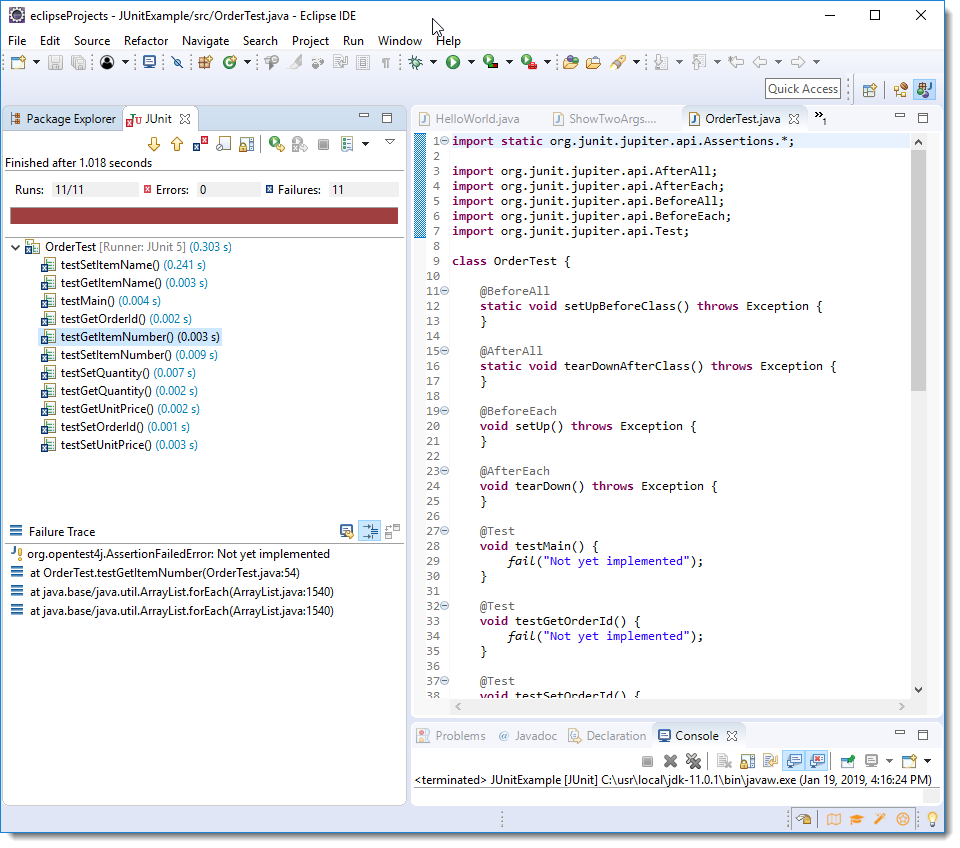Click the Tip of the Day lightbulb icon
960x848 pixels.
[x=932, y=819]
